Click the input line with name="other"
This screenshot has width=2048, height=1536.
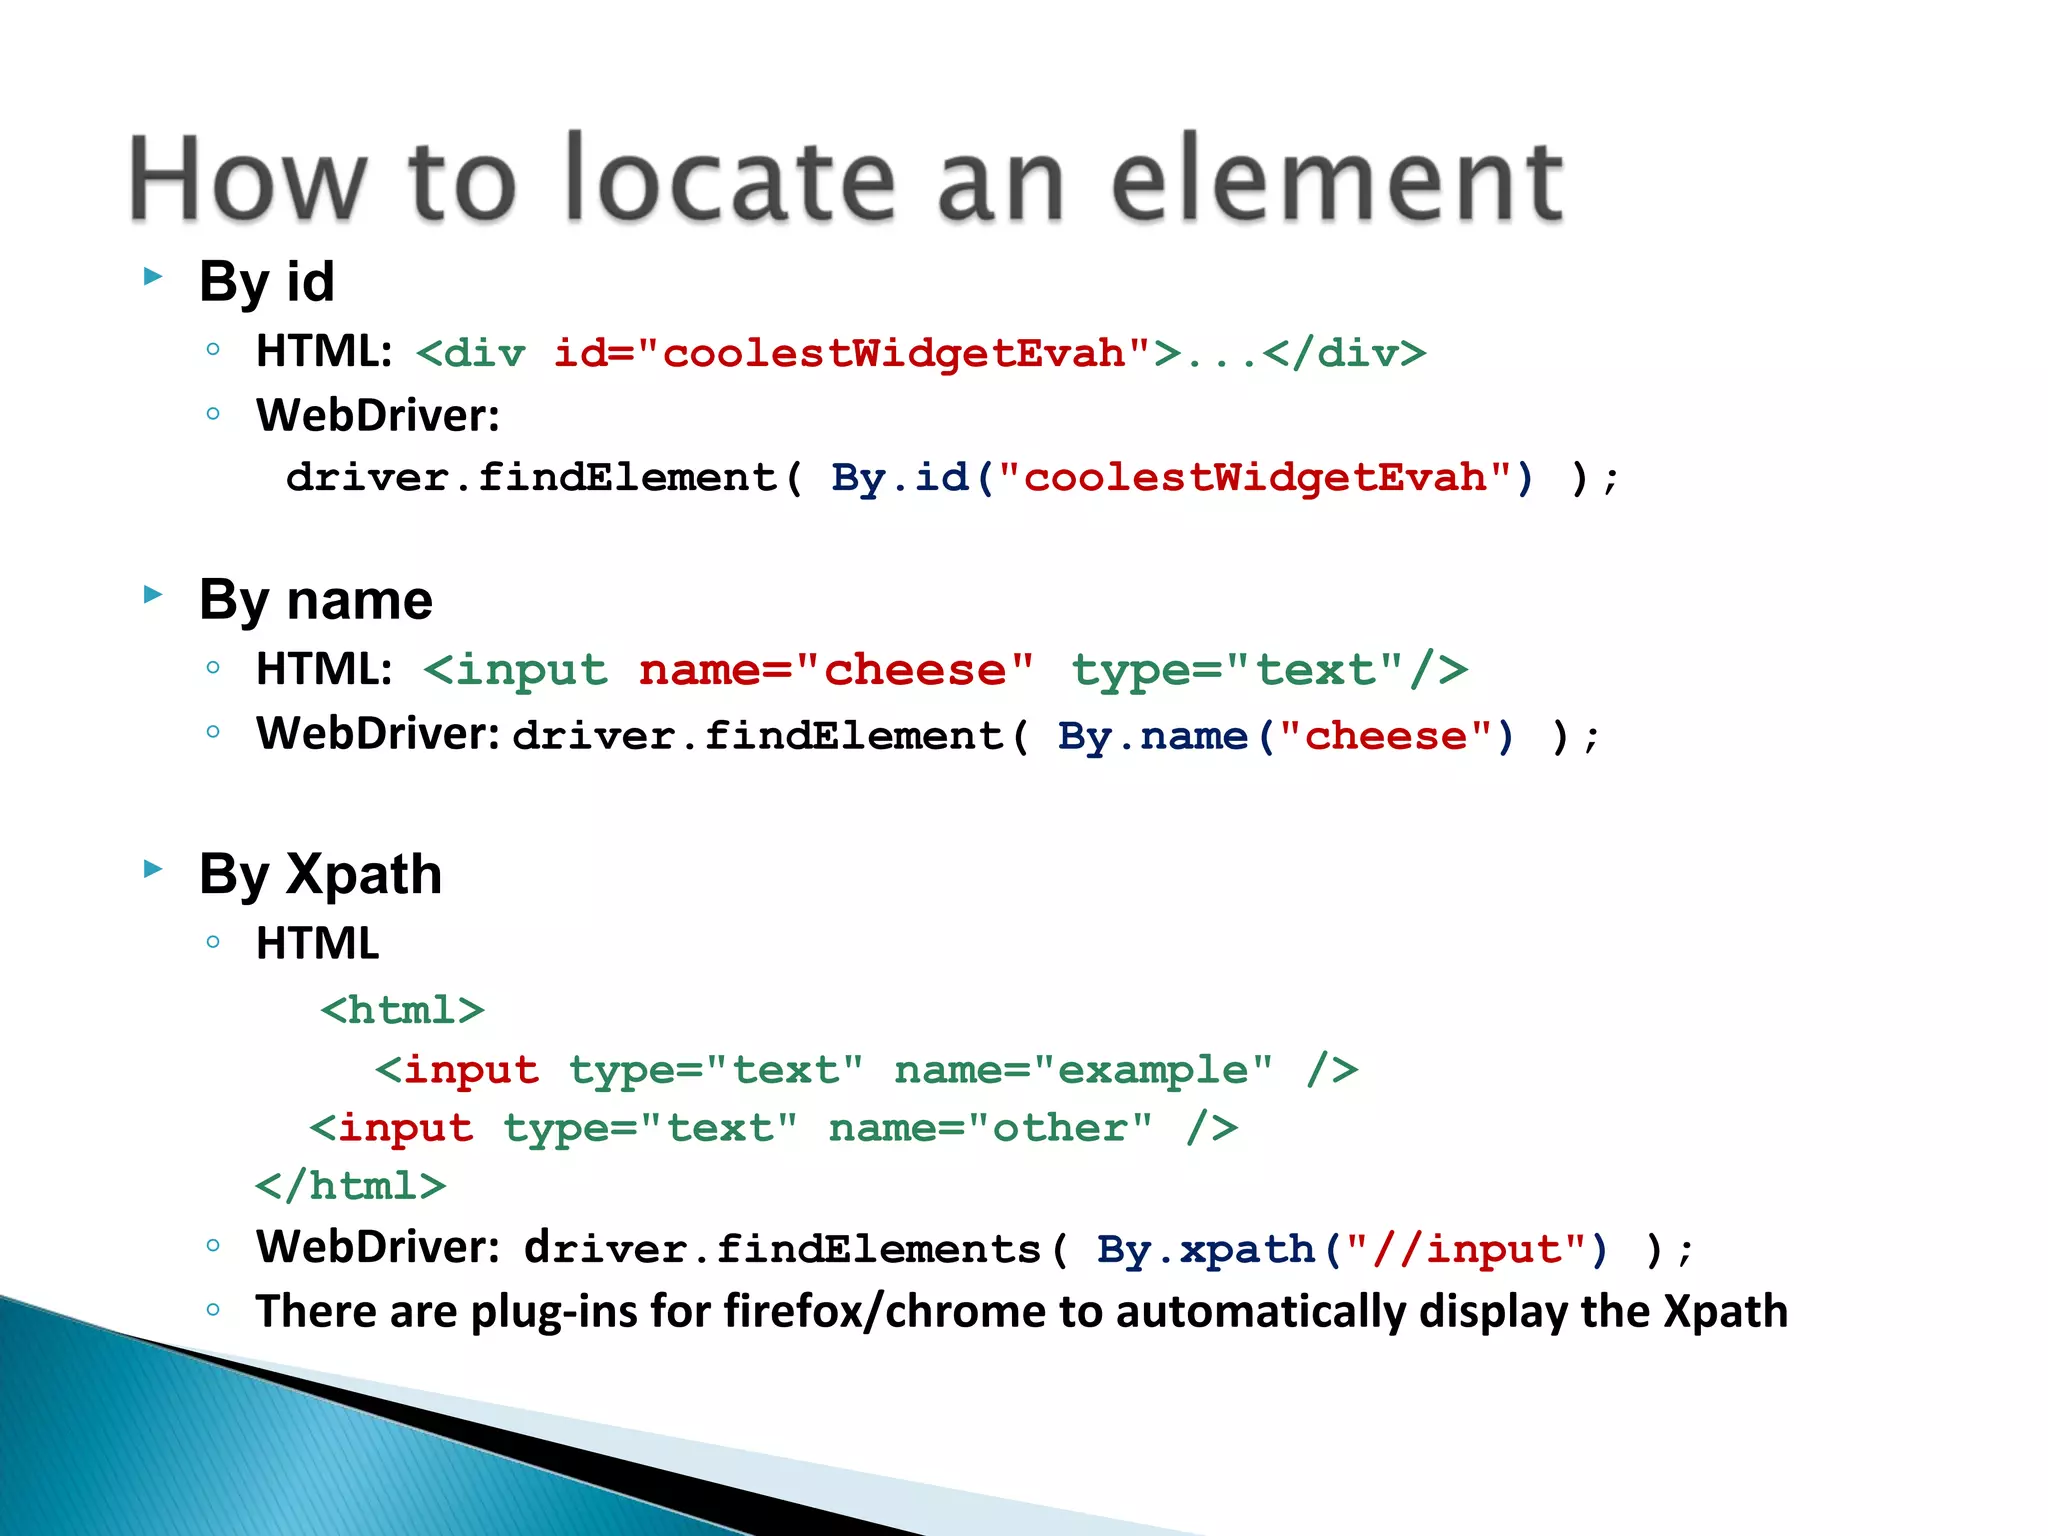[x=773, y=1128]
